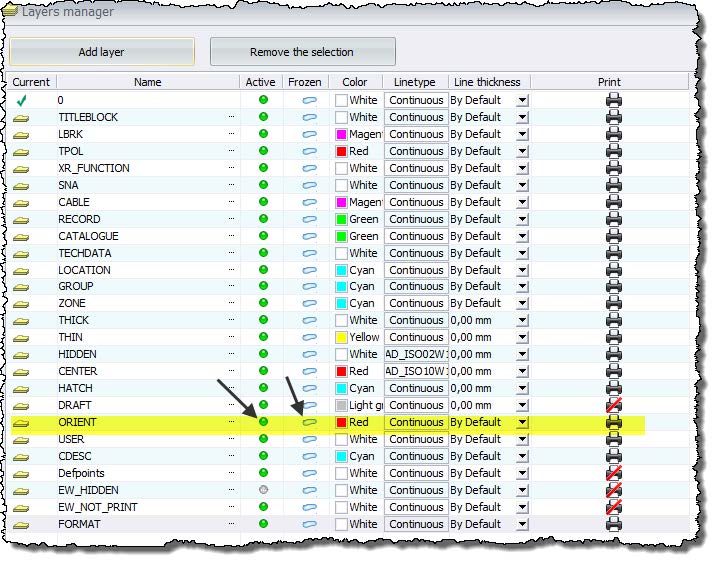Enable printing for EW_NOT_PRINT layer
The width and height of the screenshot is (716, 562).
click(613, 507)
